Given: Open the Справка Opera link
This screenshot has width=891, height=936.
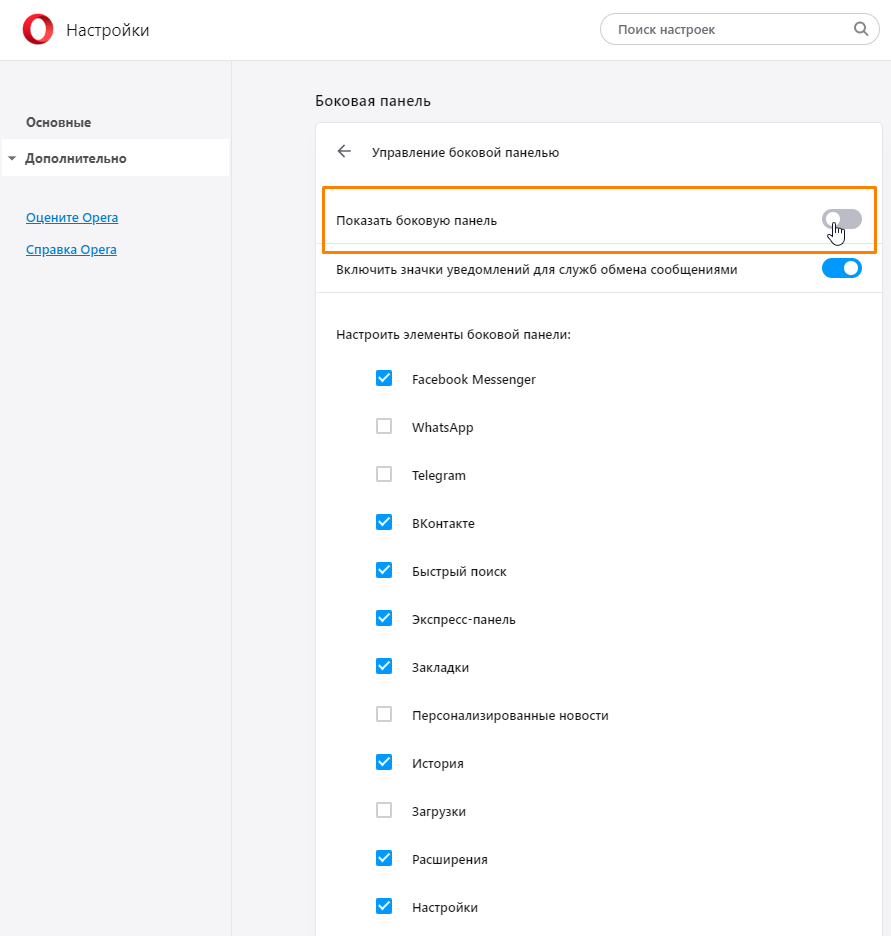Looking at the screenshot, I should (x=71, y=250).
